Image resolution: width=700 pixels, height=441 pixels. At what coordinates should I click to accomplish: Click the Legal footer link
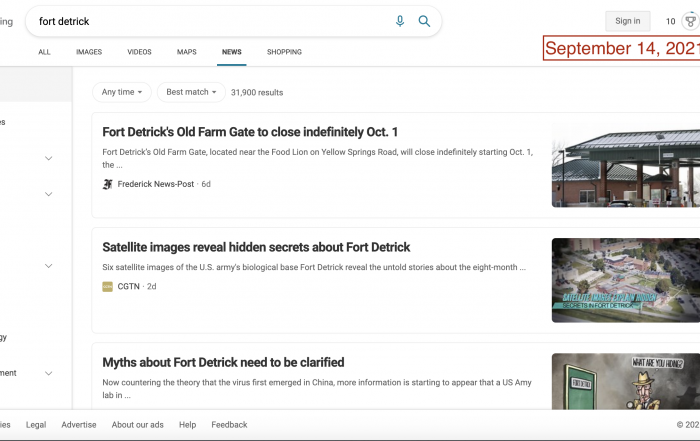36,424
